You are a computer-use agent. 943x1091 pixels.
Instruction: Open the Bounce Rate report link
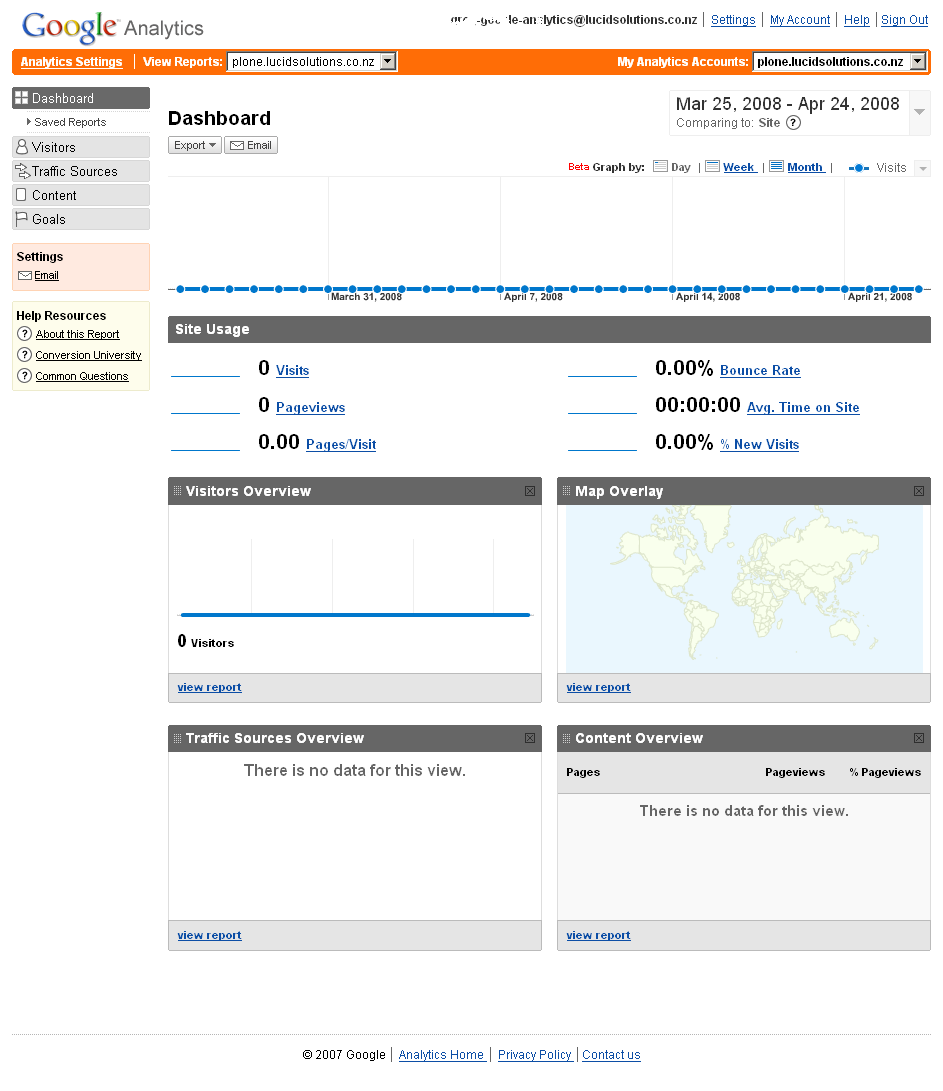[x=760, y=371]
